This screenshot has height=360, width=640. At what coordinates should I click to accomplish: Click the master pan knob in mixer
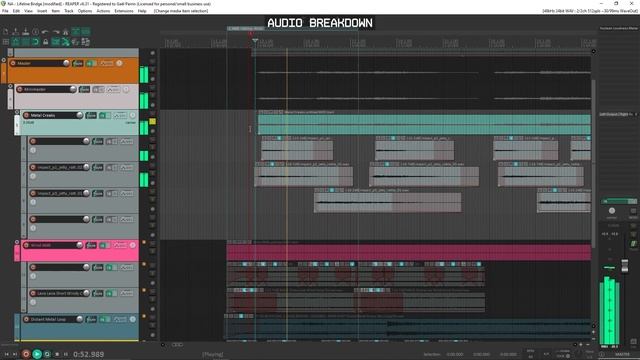612,211
